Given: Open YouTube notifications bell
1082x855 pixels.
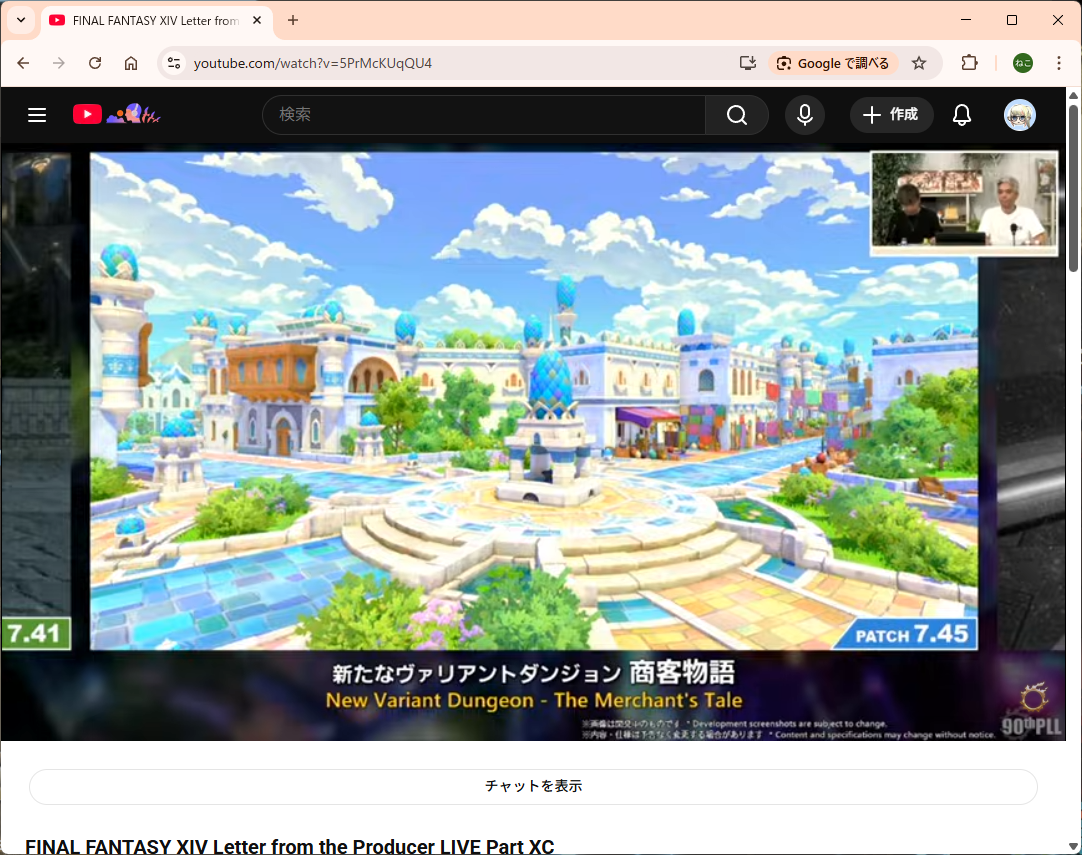Looking at the screenshot, I should [x=962, y=115].
